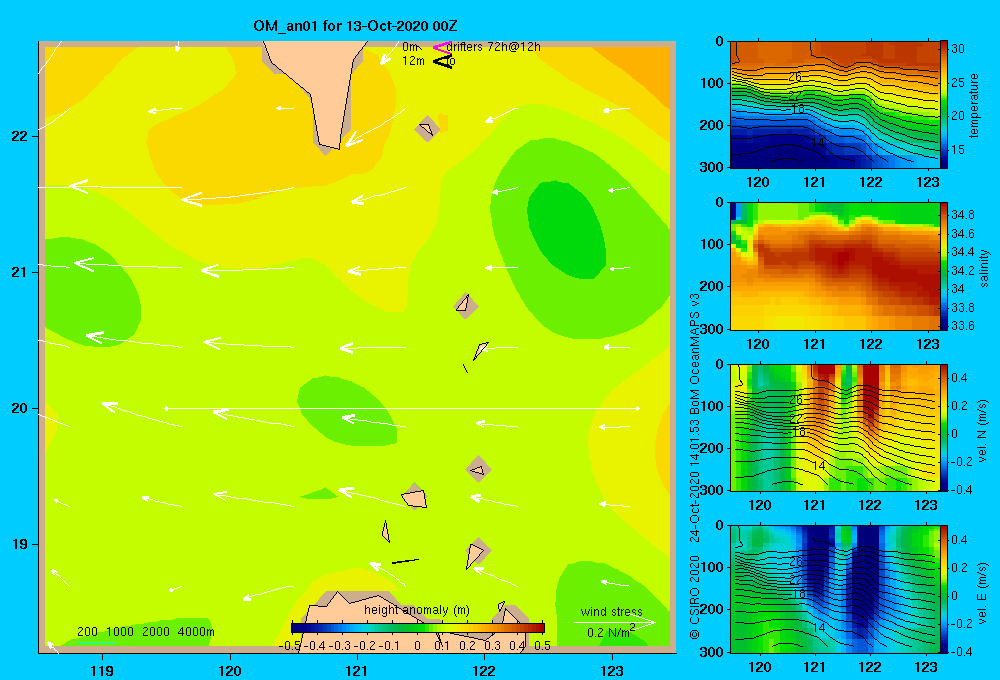Click the title OM_an01 for 13-Oct-2020 00Z
1000x680 pixels.
(x=355, y=26)
